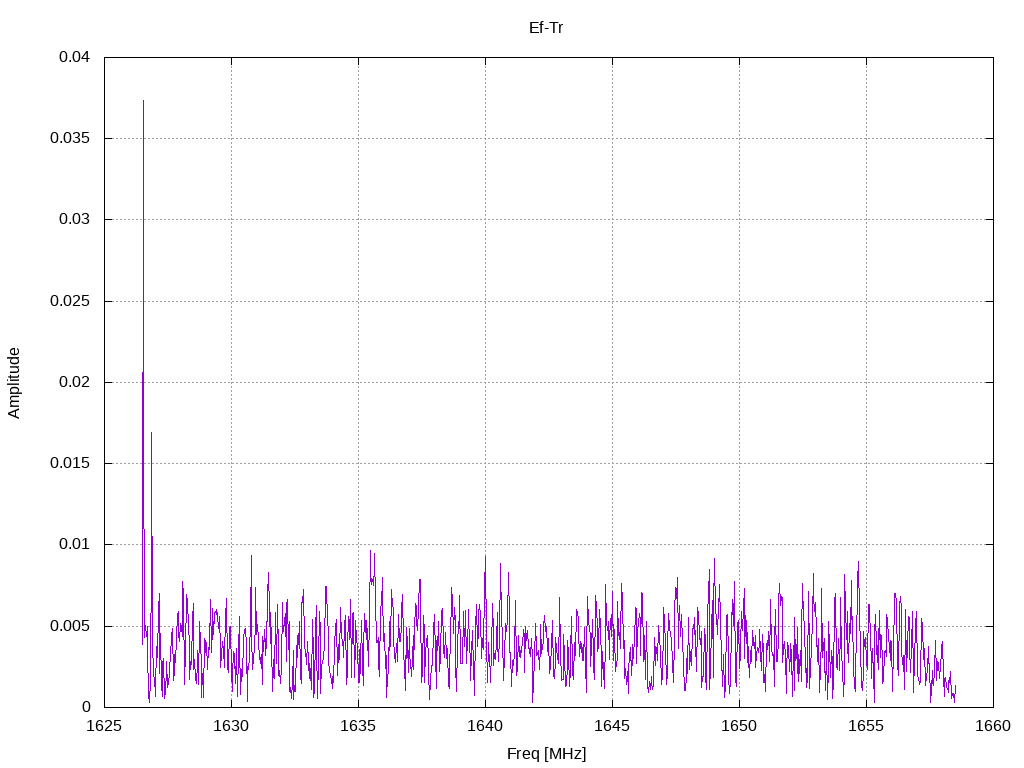The width and height of the screenshot is (1024, 768).
Task: Click the x-axis tick label 1630
Action: tap(231, 726)
